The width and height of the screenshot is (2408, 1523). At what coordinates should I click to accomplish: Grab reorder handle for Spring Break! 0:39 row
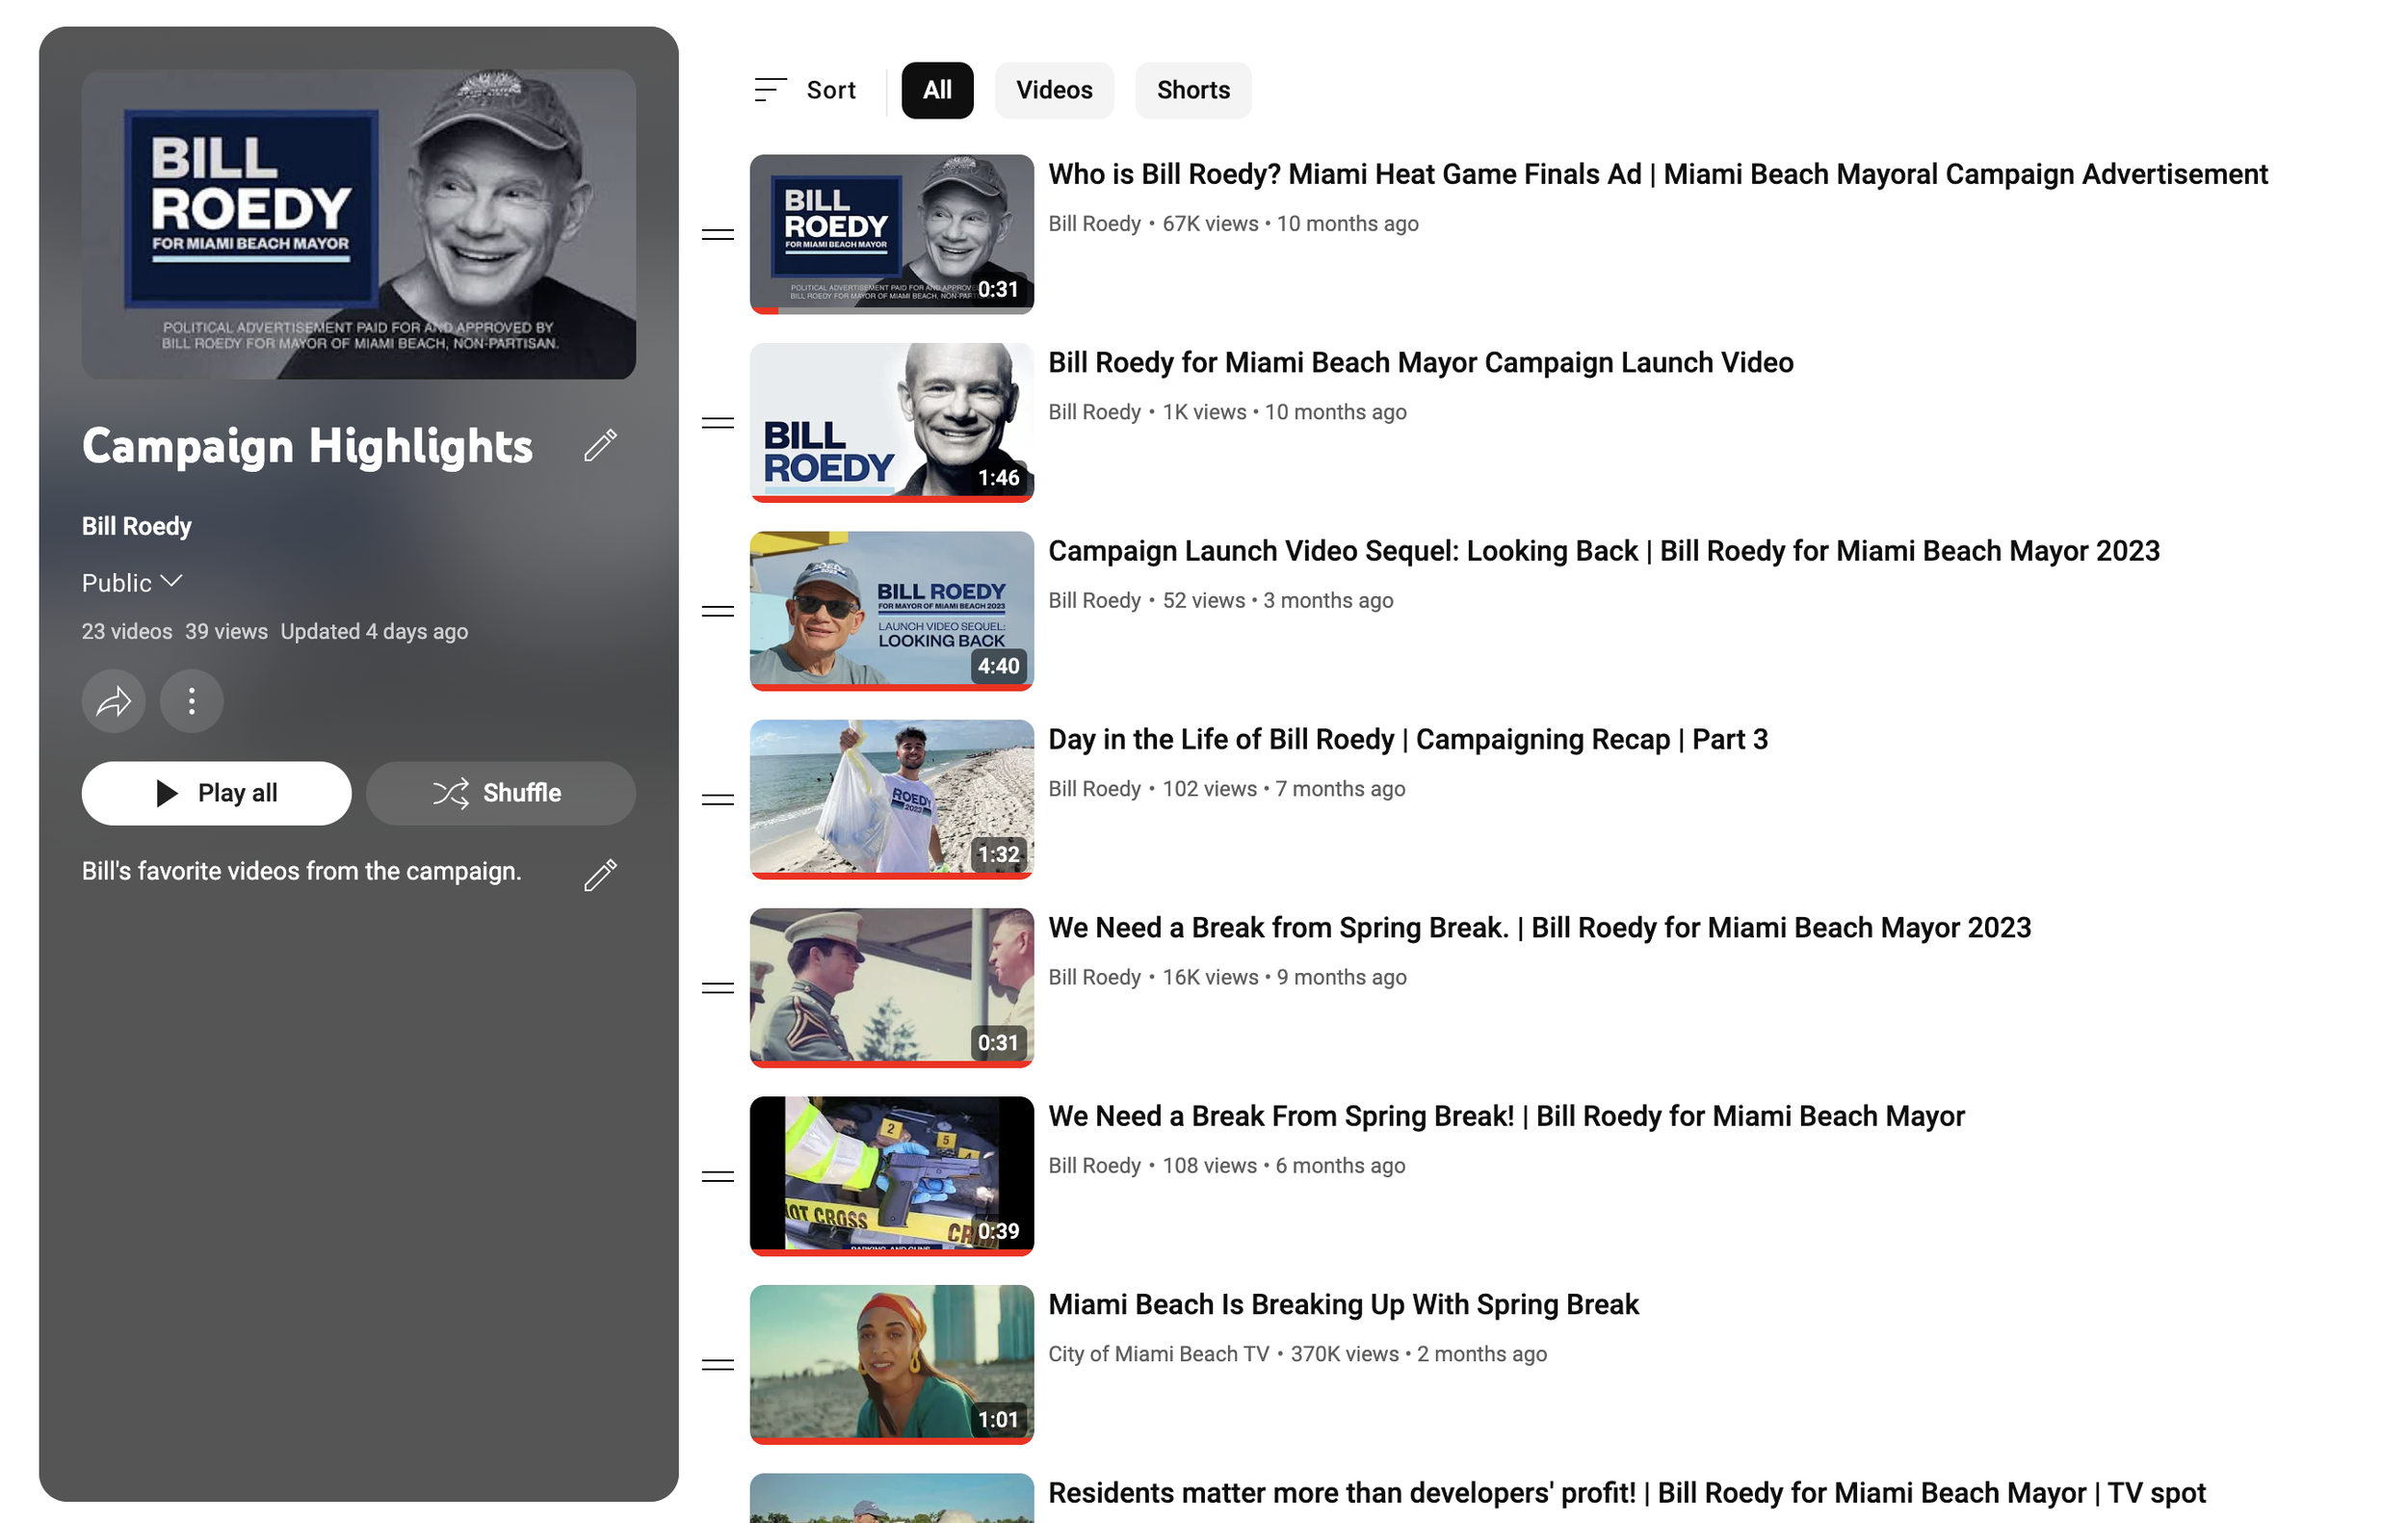[717, 1176]
